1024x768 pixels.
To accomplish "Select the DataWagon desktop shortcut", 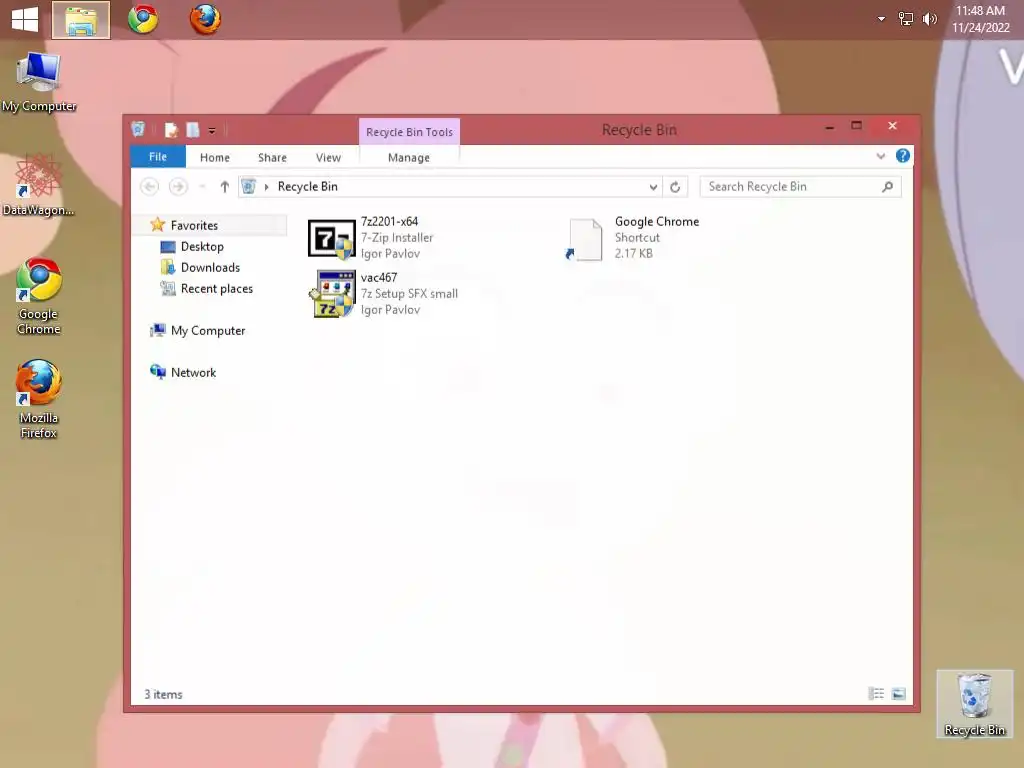I will point(39,185).
